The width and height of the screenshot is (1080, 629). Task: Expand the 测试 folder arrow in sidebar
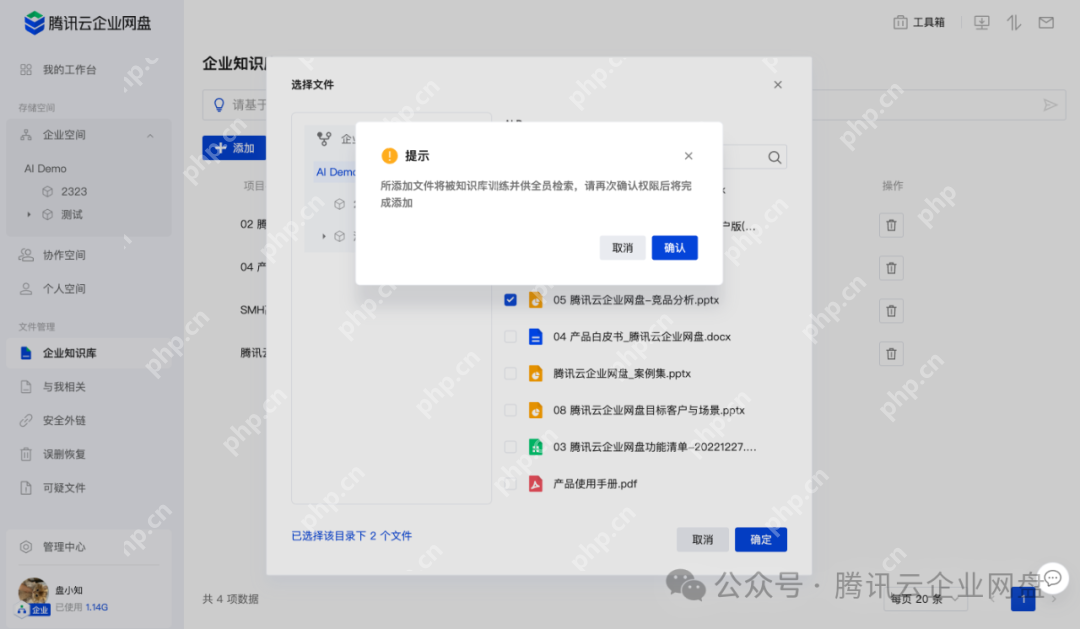pos(29,214)
